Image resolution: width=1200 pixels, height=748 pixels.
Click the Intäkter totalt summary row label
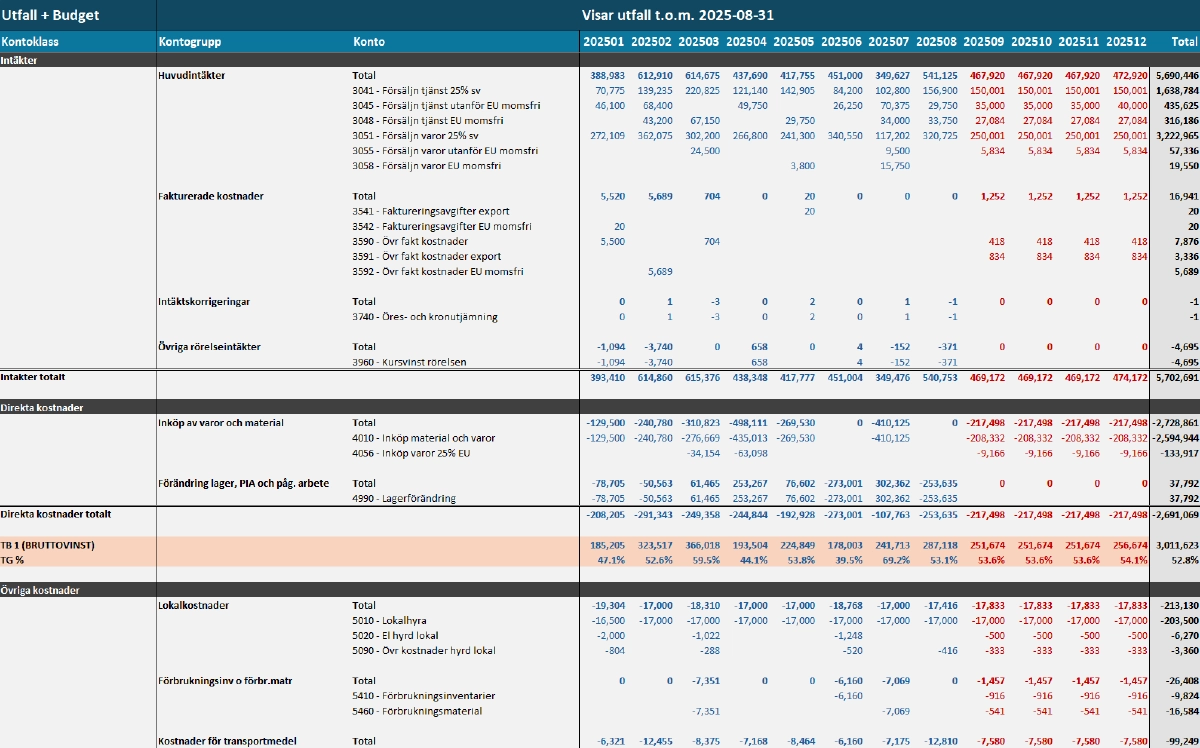[35, 377]
